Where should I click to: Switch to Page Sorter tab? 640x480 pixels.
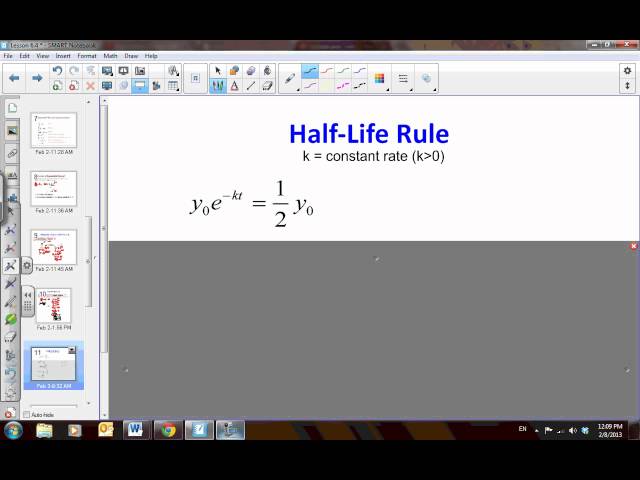point(12,108)
